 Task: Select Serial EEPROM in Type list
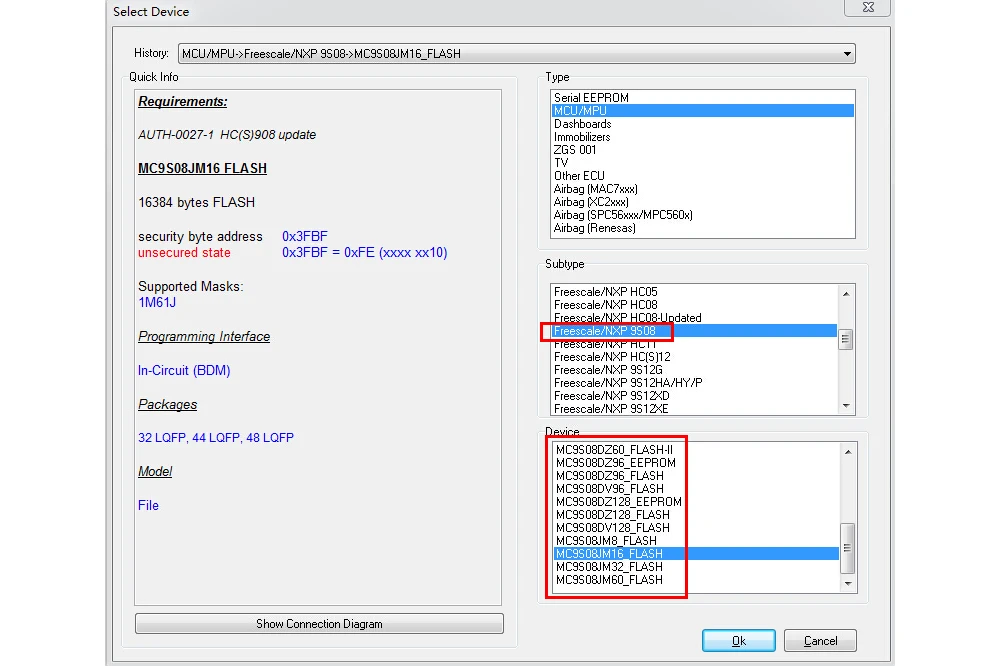702,98
